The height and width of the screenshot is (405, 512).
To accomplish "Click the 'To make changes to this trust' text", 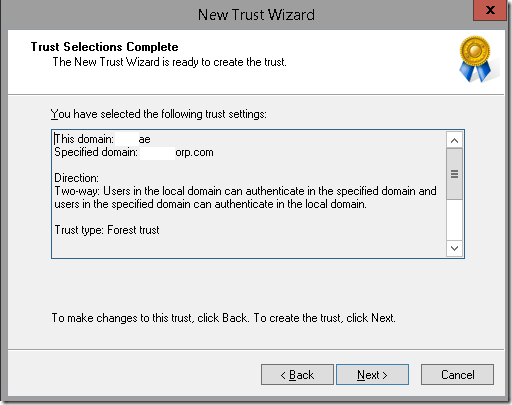I will click(223, 318).
